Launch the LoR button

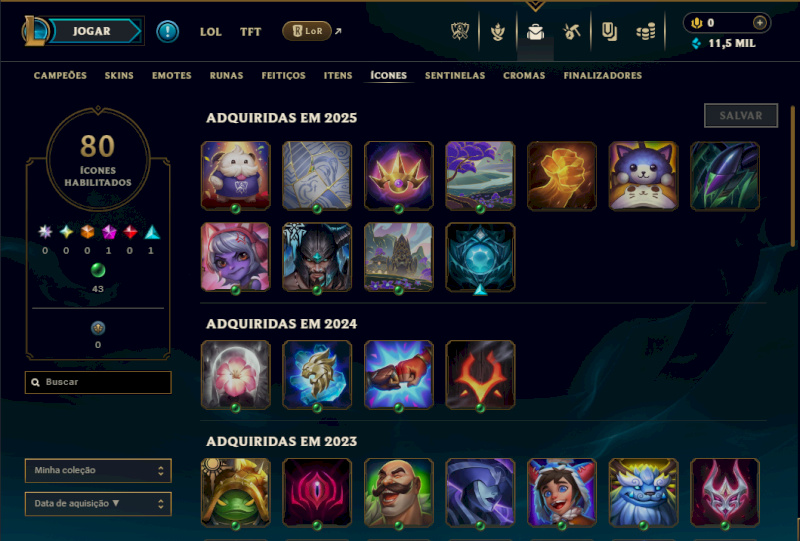pos(307,31)
